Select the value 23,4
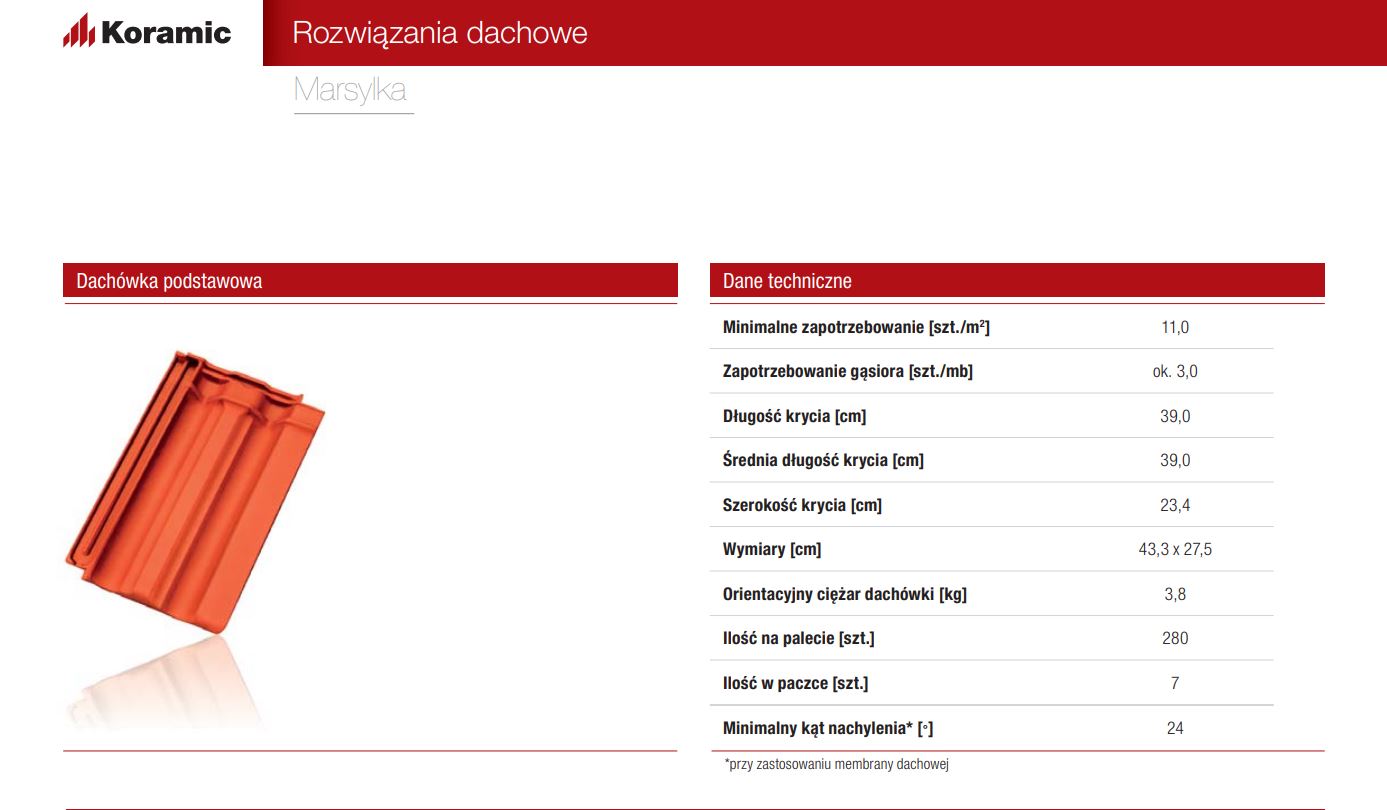 [1175, 506]
